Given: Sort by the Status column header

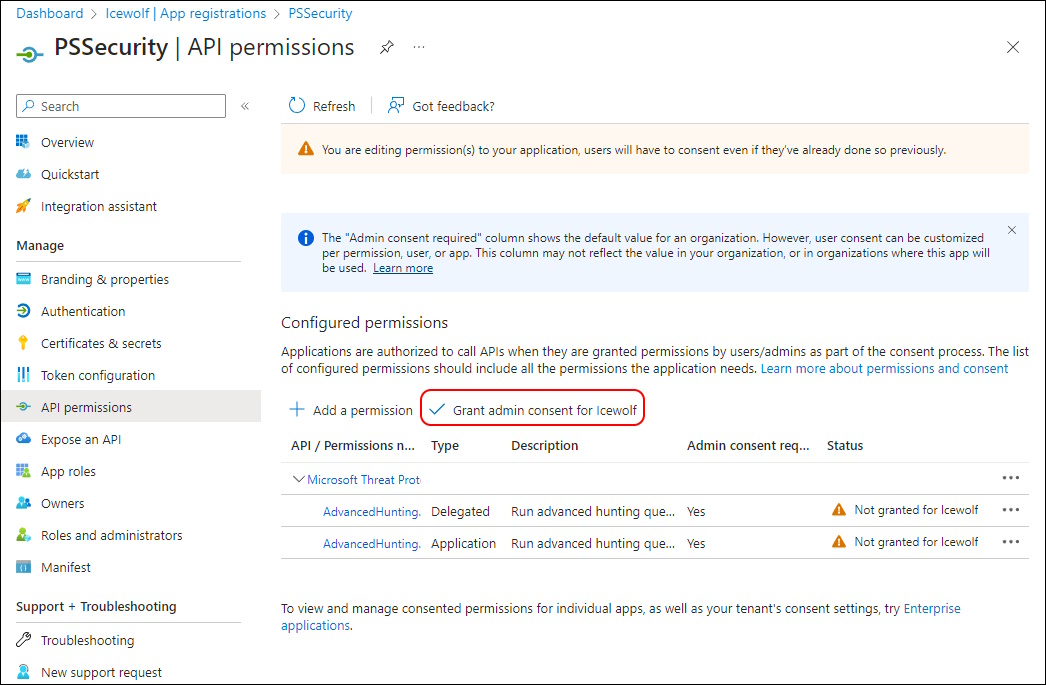Looking at the screenshot, I should click(x=845, y=446).
